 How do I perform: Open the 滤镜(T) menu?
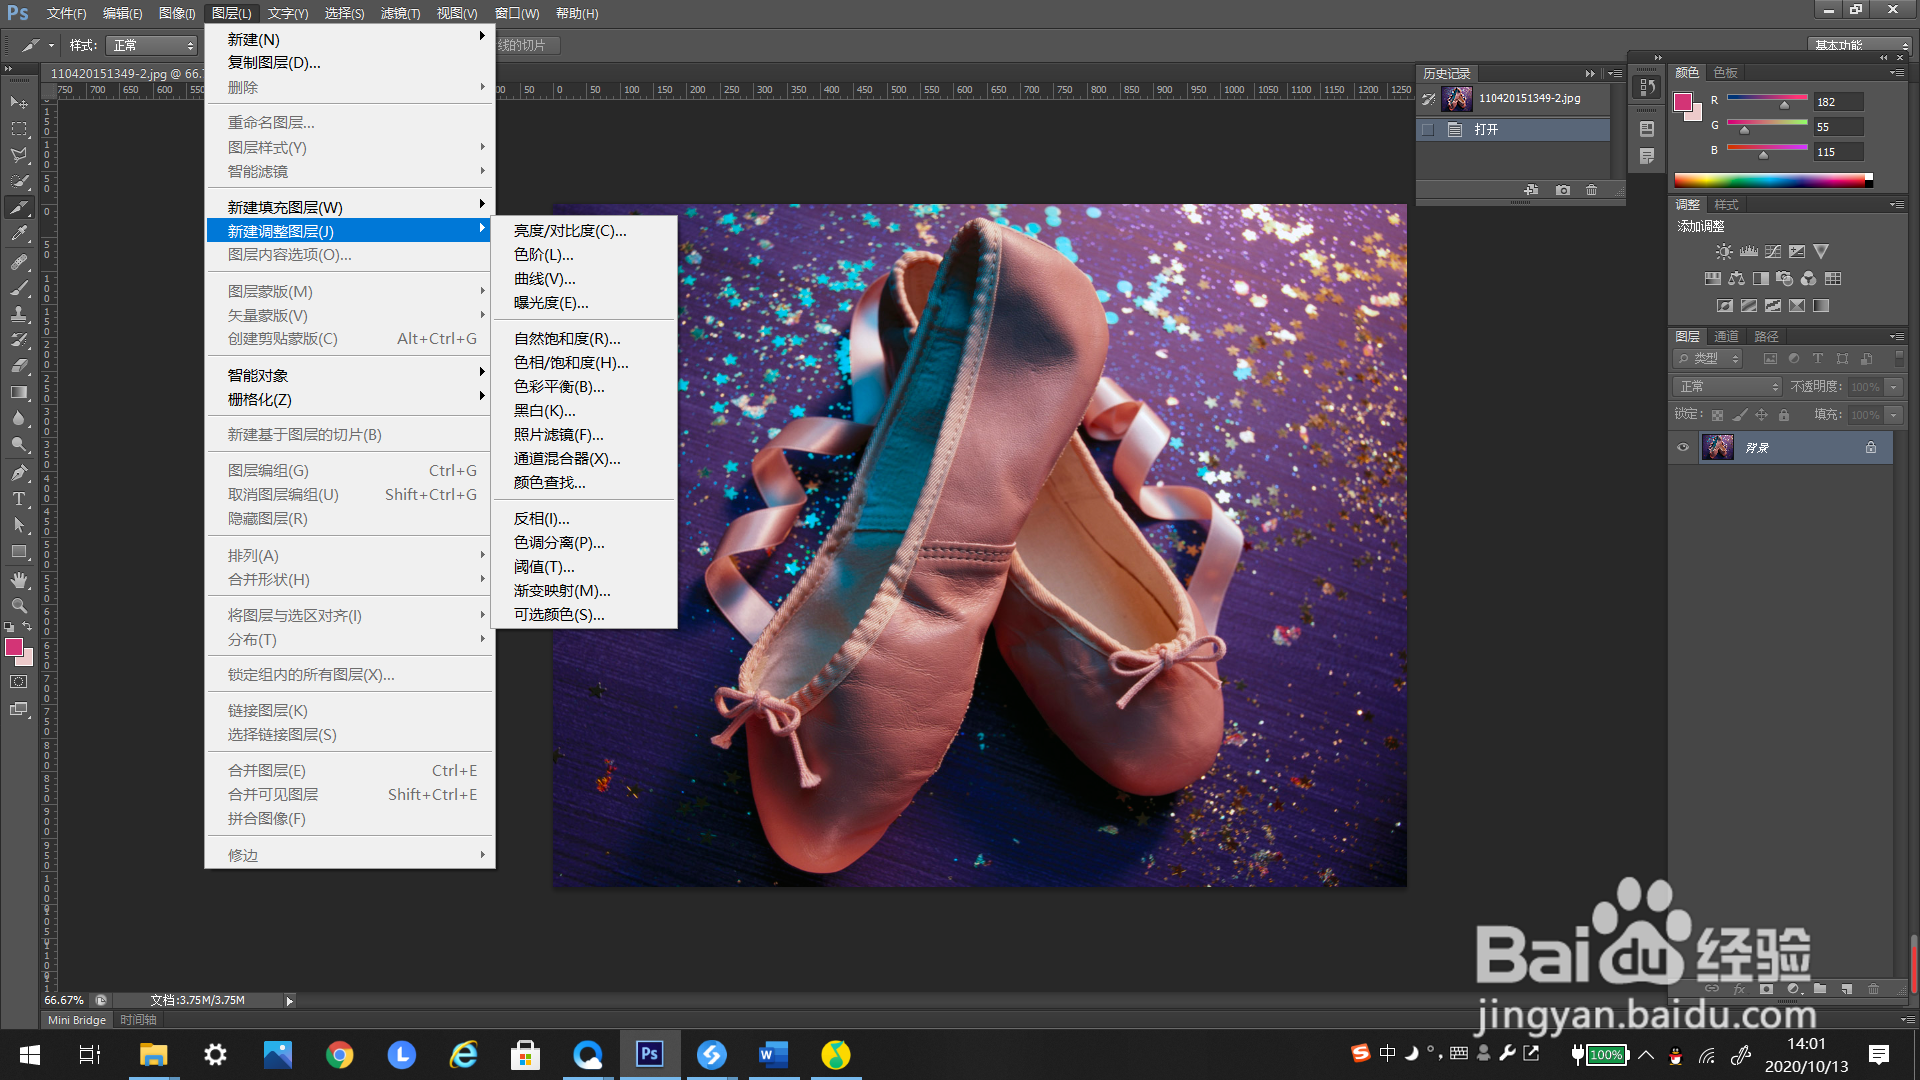click(x=400, y=13)
